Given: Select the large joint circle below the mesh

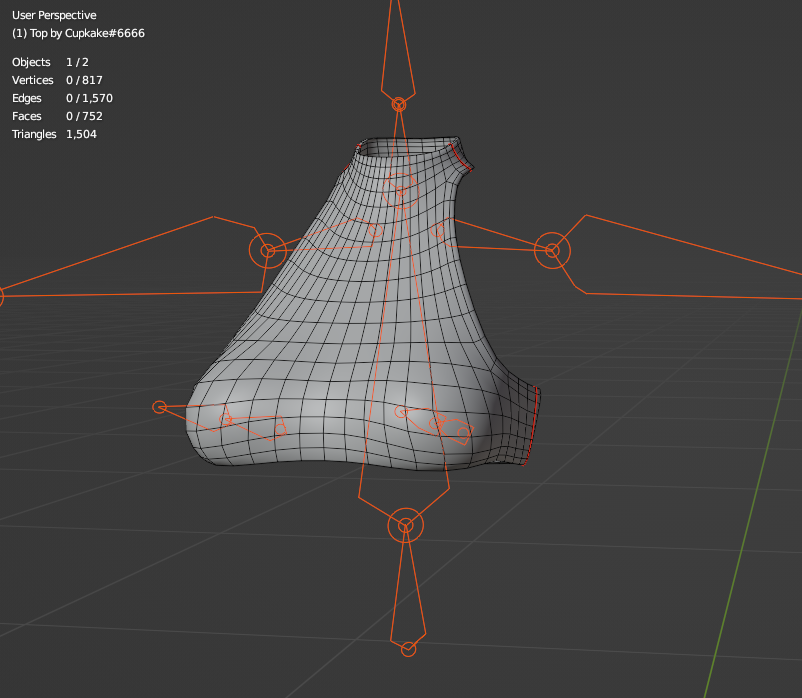Looking at the screenshot, I should (x=405, y=525).
